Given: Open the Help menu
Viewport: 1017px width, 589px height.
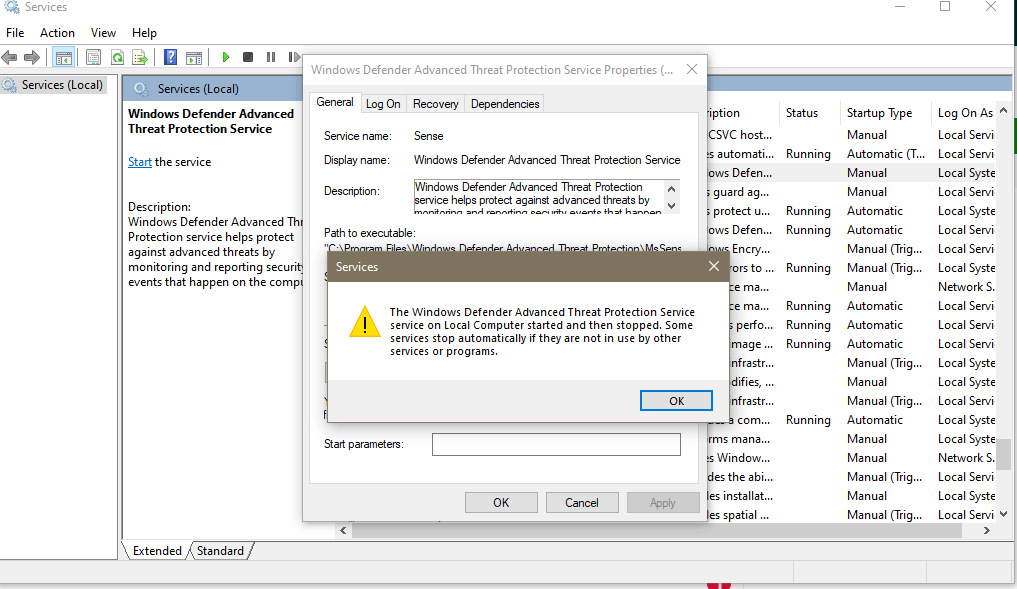Looking at the screenshot, I should [x=144, y=32].
